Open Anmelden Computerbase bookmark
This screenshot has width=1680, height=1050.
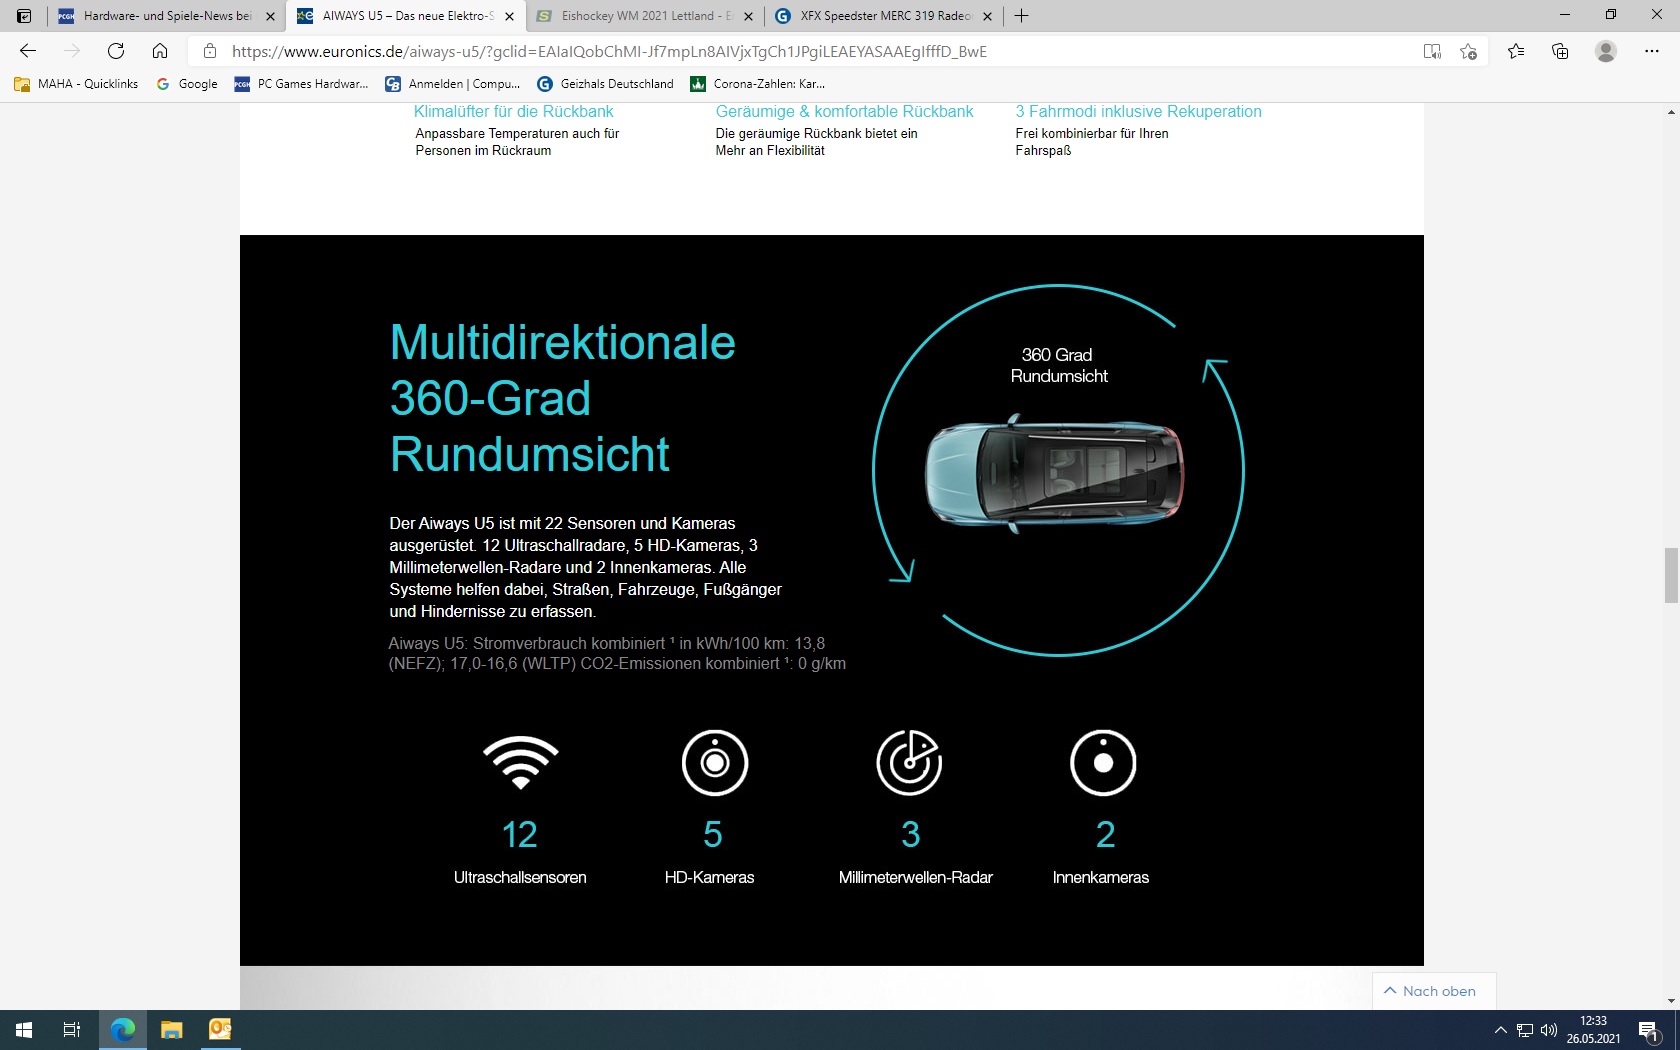[x=453, y=84]
